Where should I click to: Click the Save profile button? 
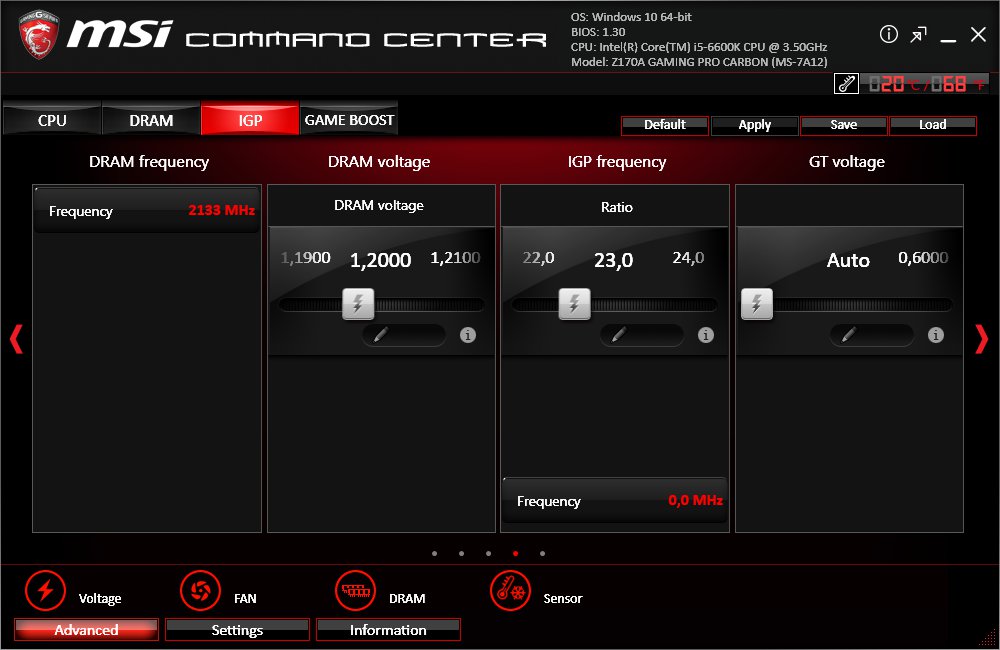point(843,125)
